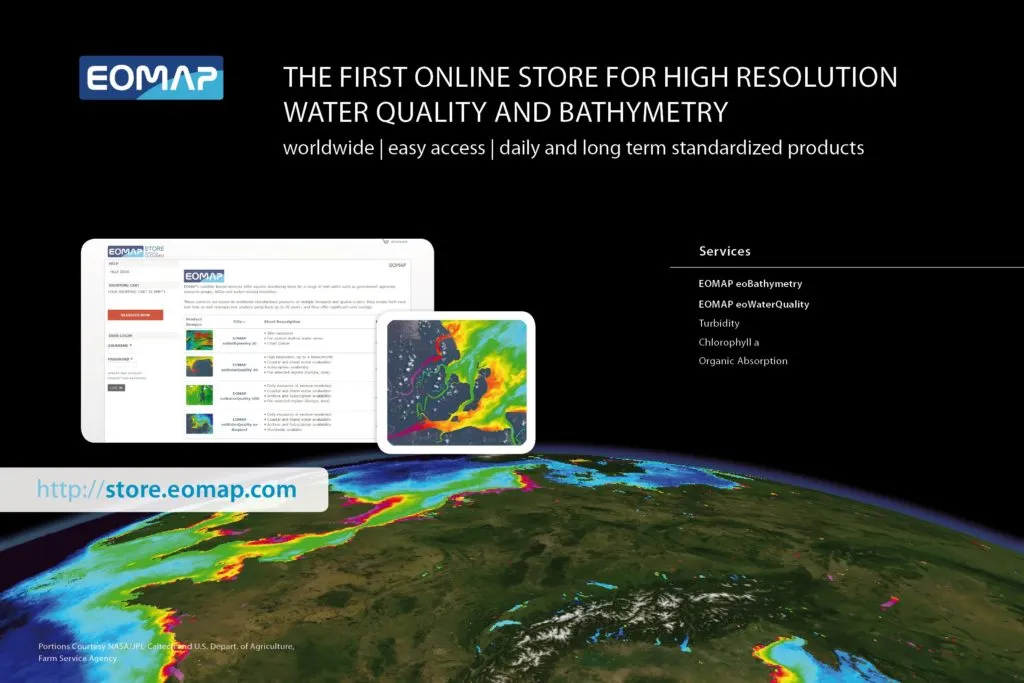Select EOMAP eoWaterQuality in Services

[x=754, y=304]
